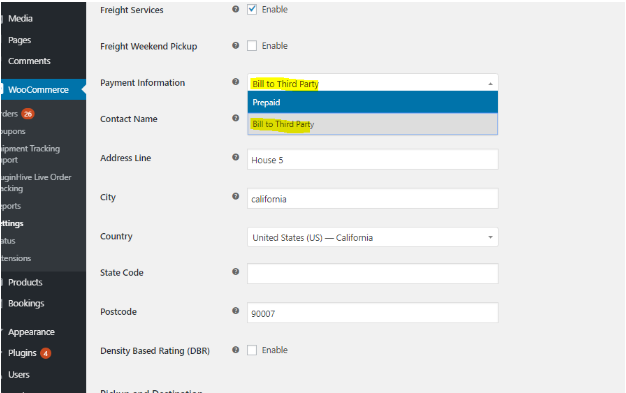Open Plugins in sidebar
The width and height of the screenshot is (626, 393).
coord(22,353)
